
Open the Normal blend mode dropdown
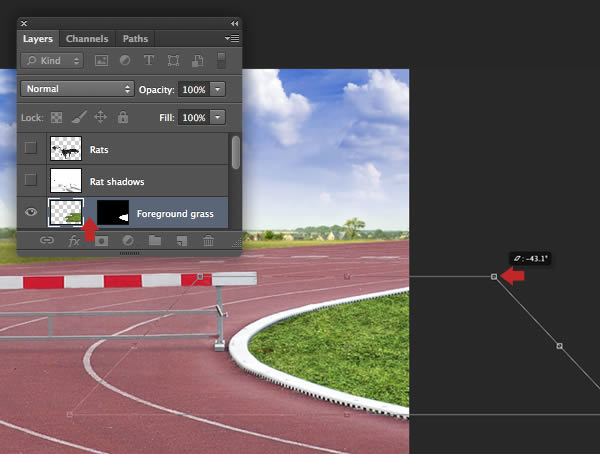tap(77, 89)
